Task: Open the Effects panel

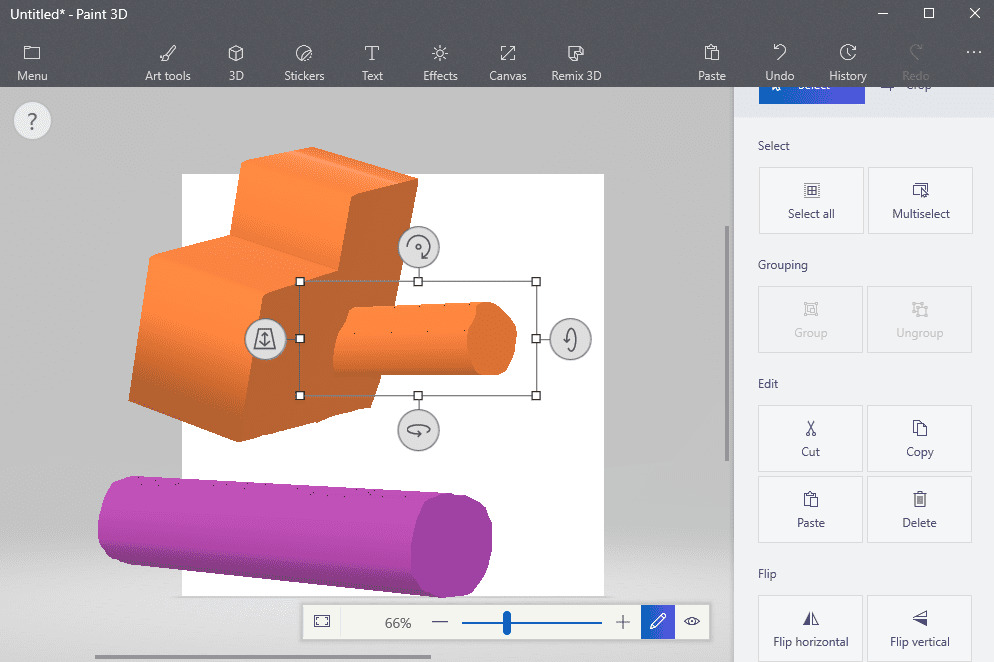Action: pyautogui.click(x=440, y=62)
